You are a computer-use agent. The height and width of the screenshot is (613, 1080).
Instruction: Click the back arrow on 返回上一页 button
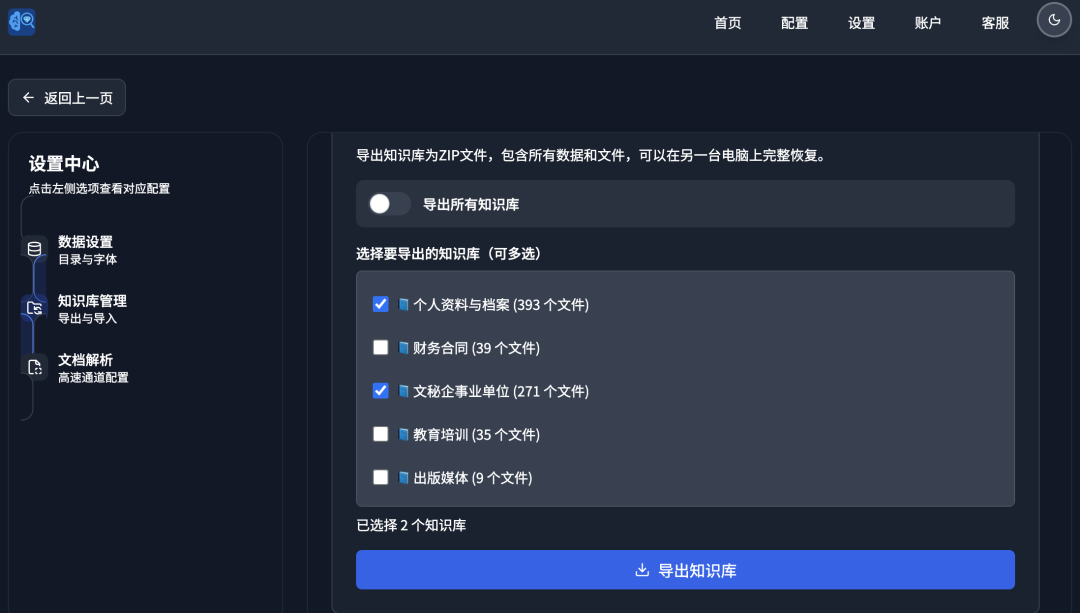point(29,97)
